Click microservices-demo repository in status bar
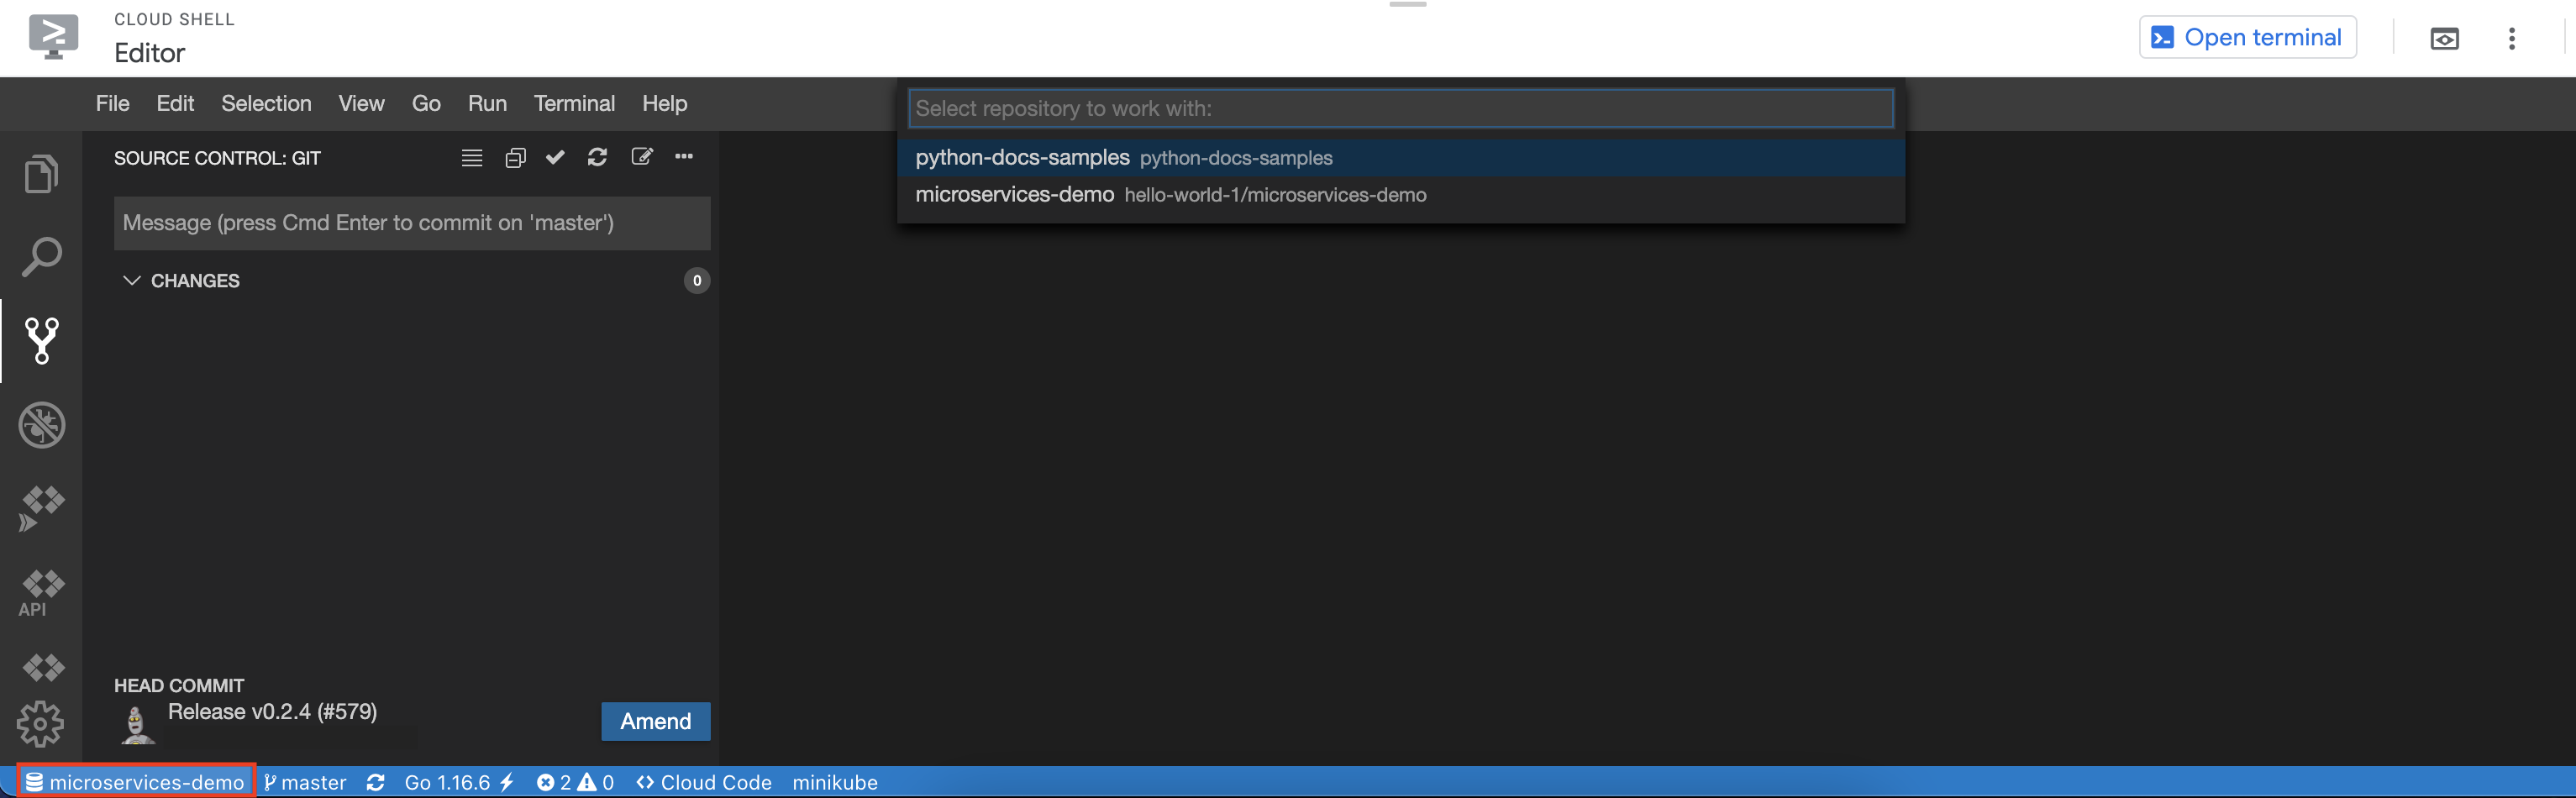This screenshot has height=798, width=2576. (x=135, y=782)
